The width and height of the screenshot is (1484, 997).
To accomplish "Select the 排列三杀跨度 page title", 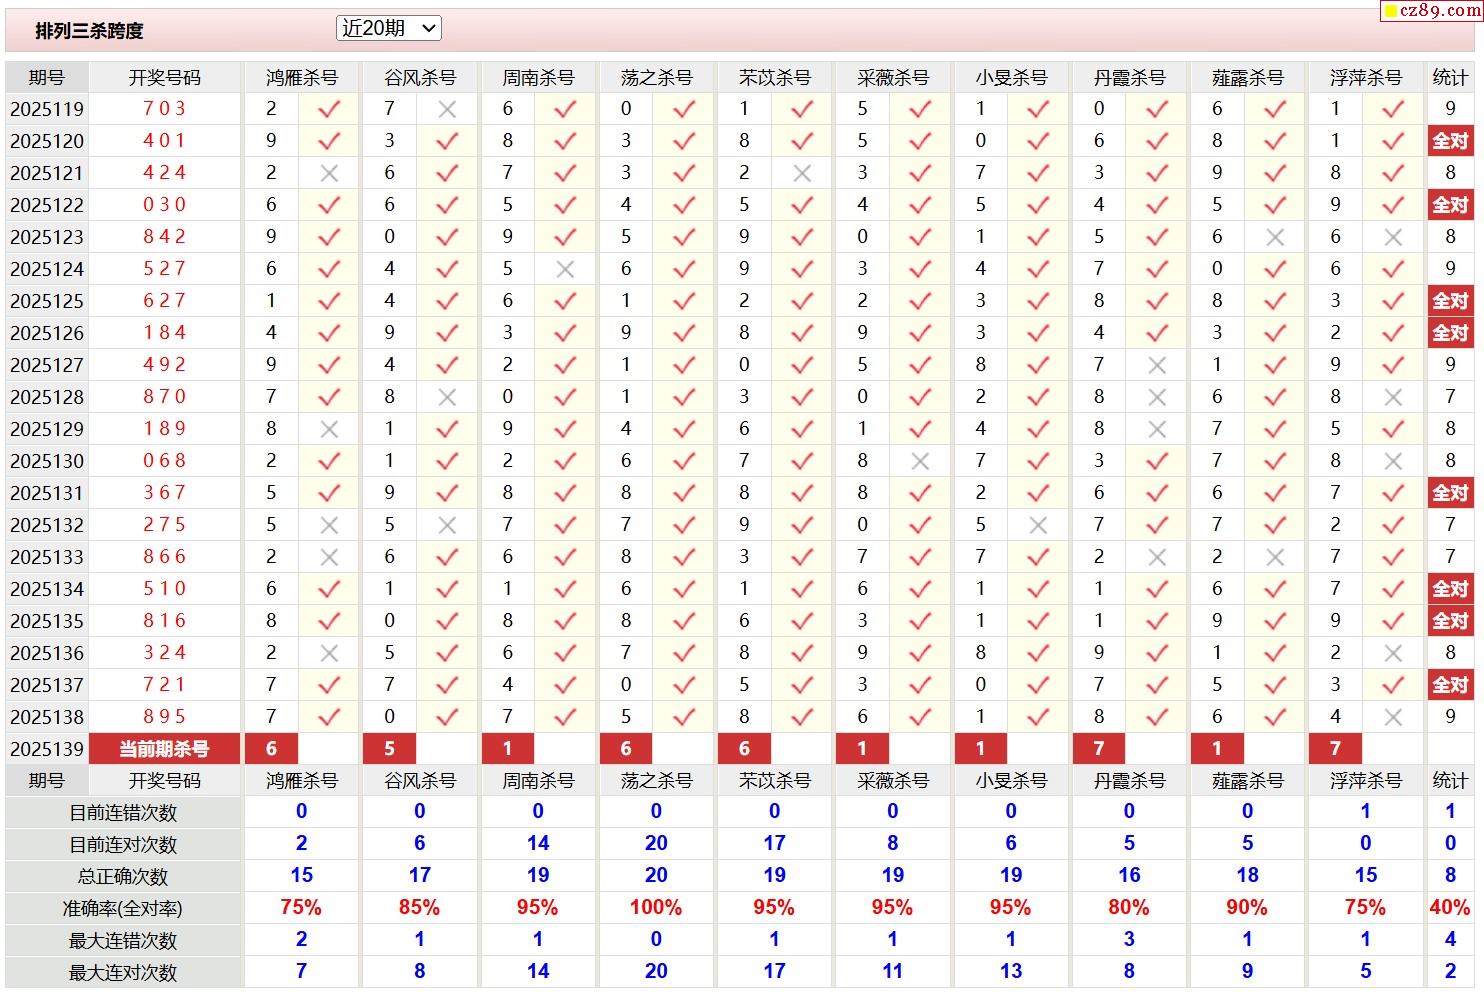I will (x=89, y=31).
